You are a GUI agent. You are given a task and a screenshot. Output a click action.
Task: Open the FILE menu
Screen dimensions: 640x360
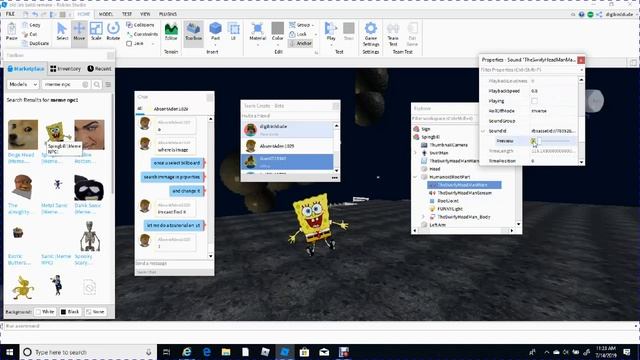(x=10, y=14)
